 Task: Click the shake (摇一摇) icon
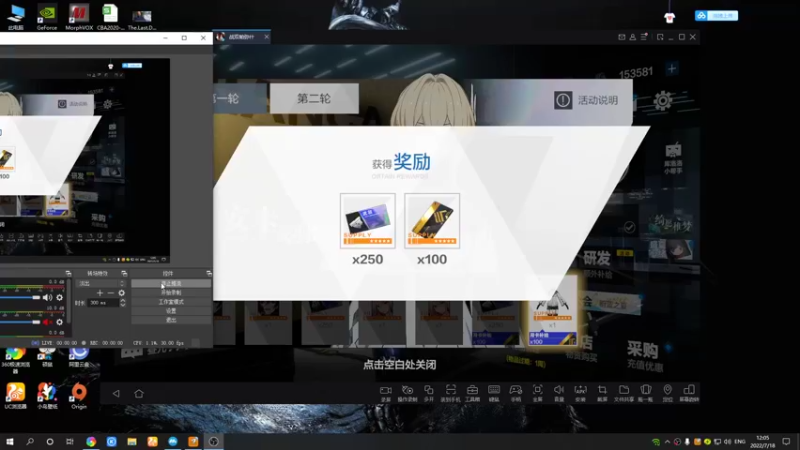[x=645, y=390]
